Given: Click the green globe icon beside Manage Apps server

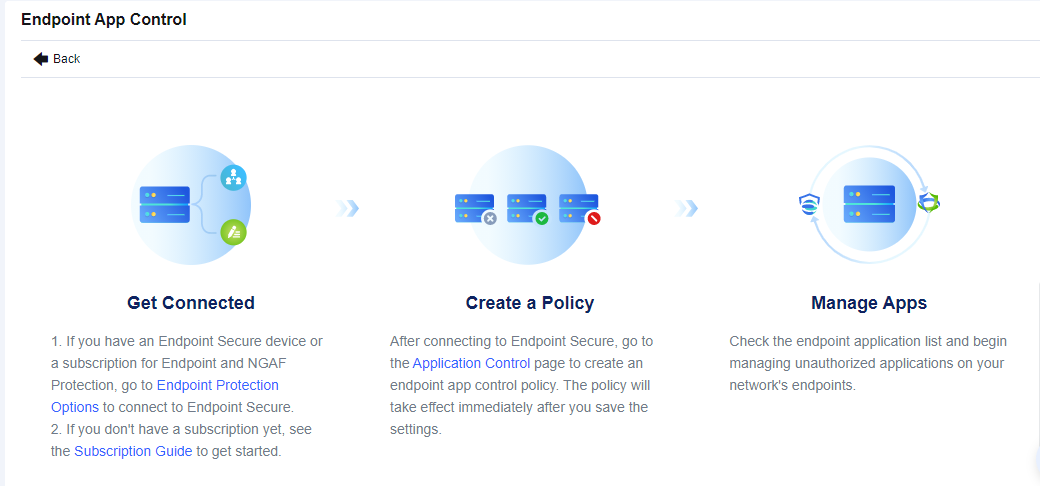Looking at the screenshot, I should pyautogui.click(x=929, y=203).
